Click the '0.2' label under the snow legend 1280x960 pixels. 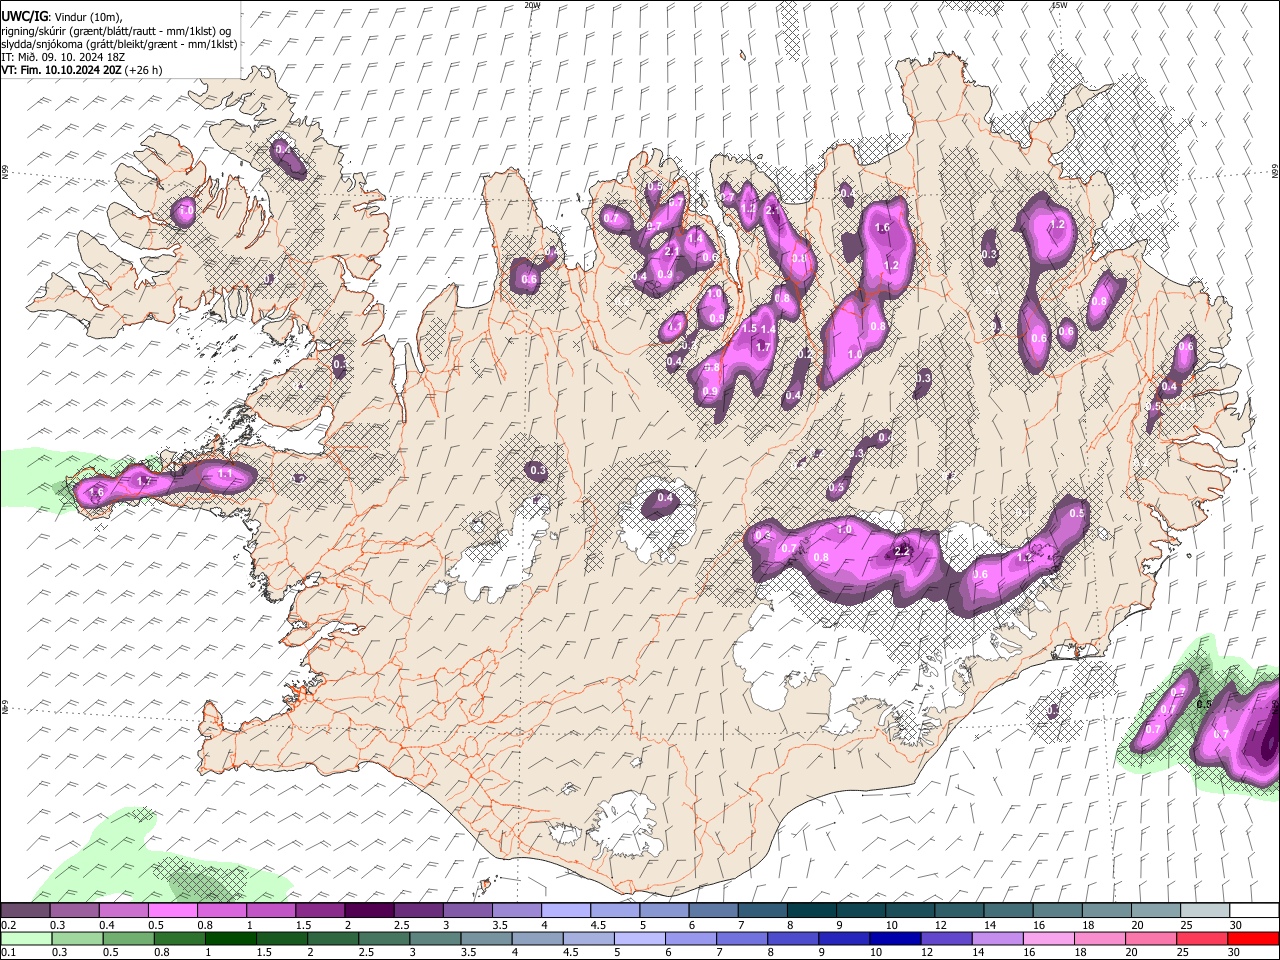(x=7, y=925)
